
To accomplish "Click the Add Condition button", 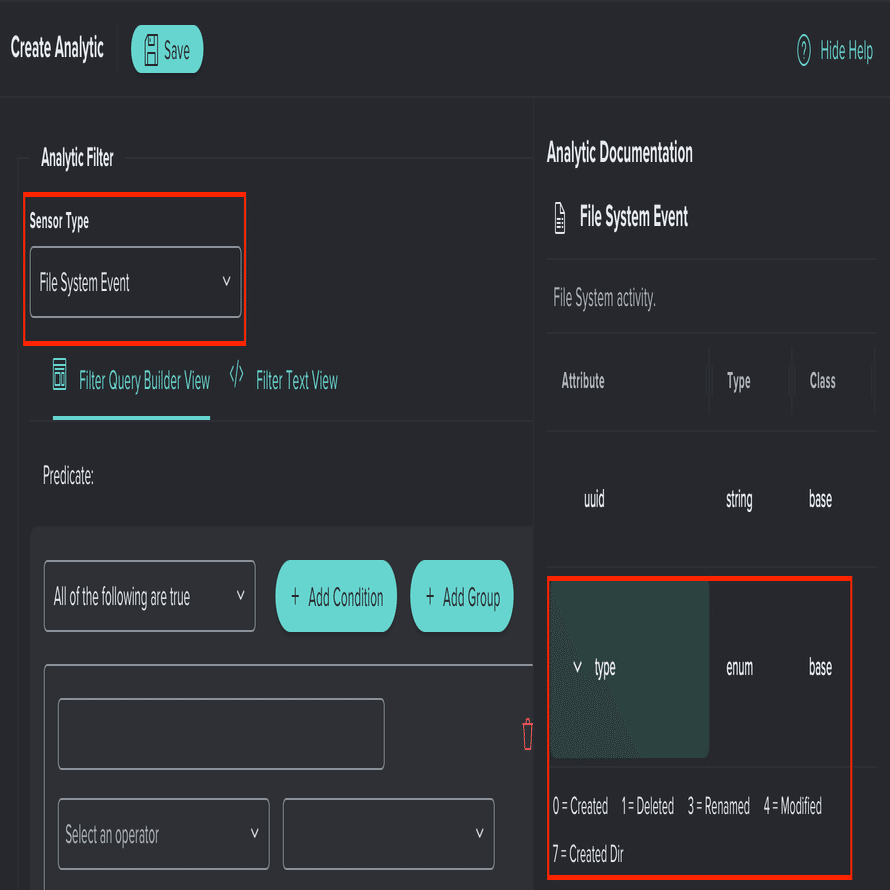I will point(336,596).
